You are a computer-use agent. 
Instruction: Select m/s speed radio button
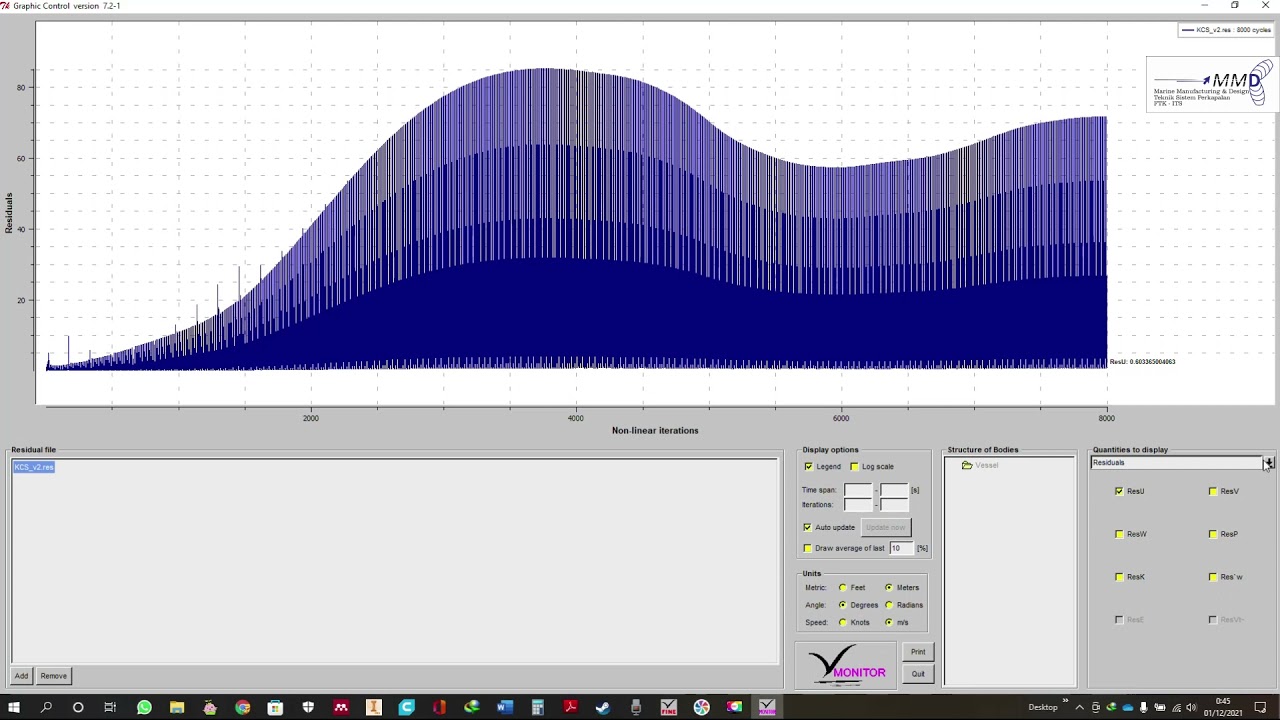pos(889,622)
